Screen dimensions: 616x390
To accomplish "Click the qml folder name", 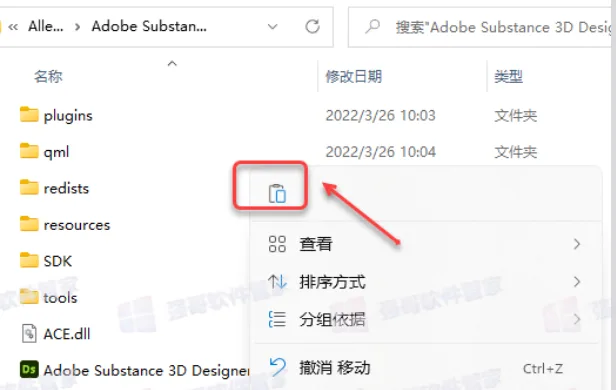I will click(x=56, y=152).
